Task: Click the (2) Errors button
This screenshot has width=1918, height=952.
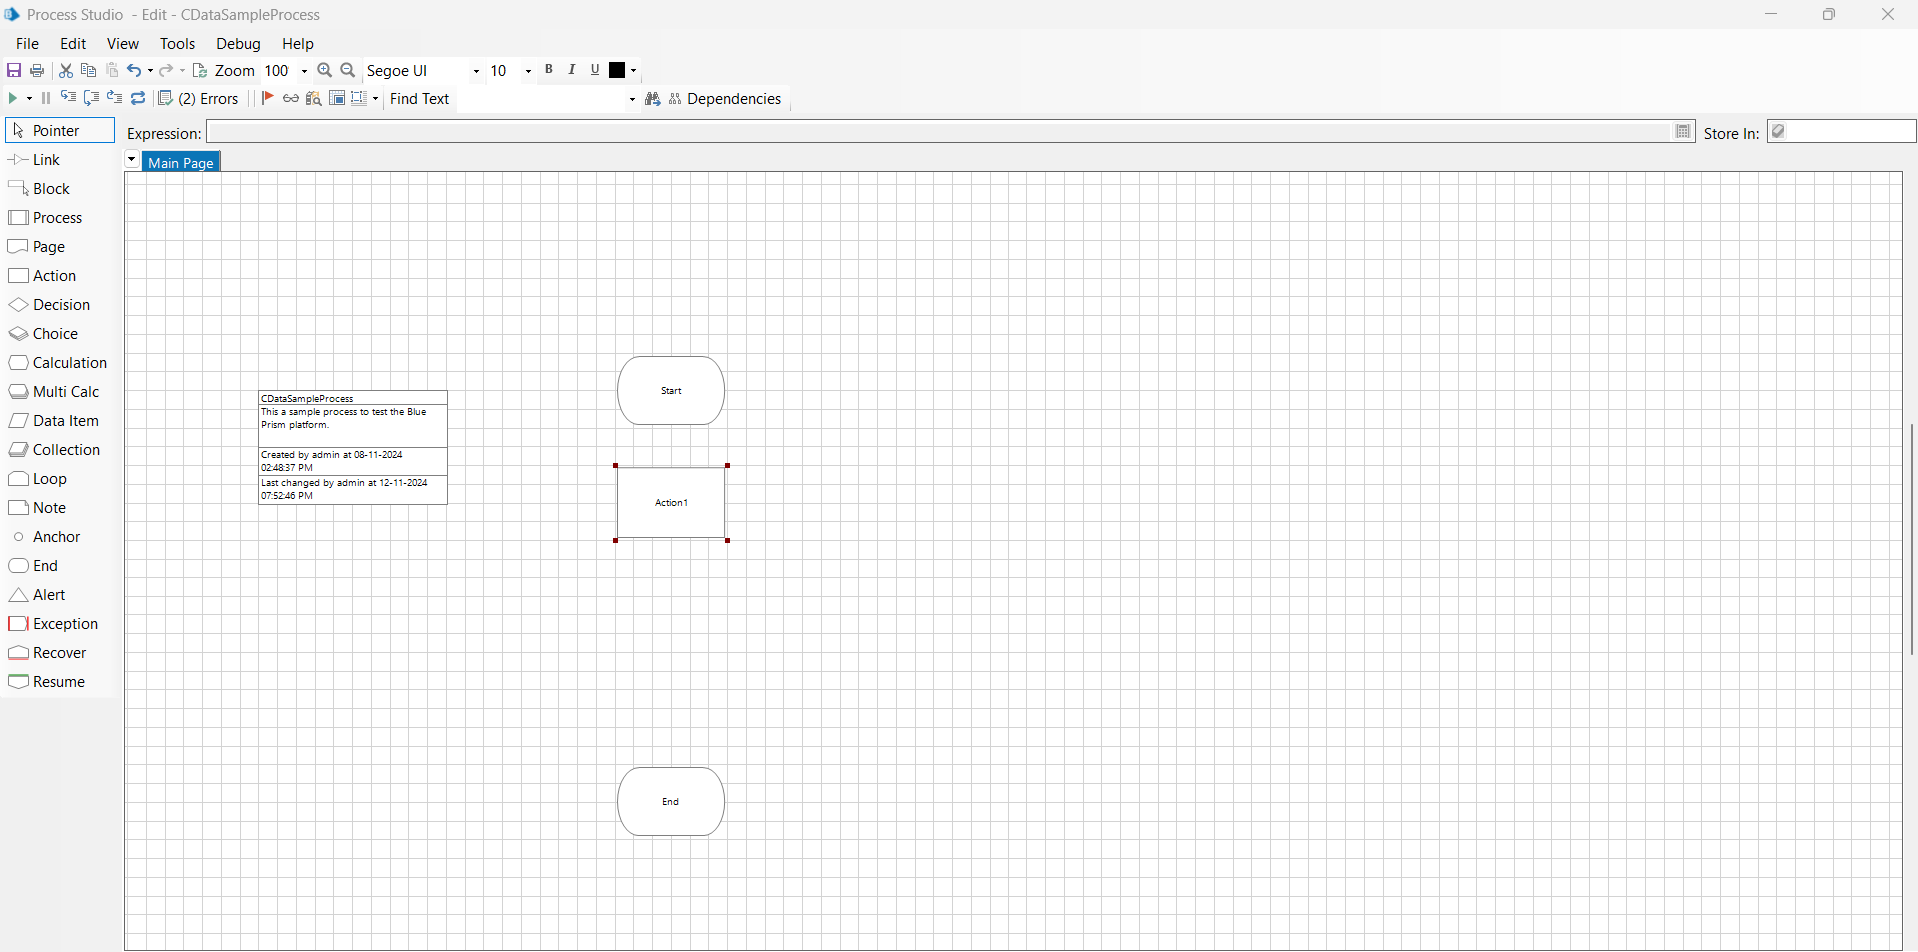Action: pos(199,98)
